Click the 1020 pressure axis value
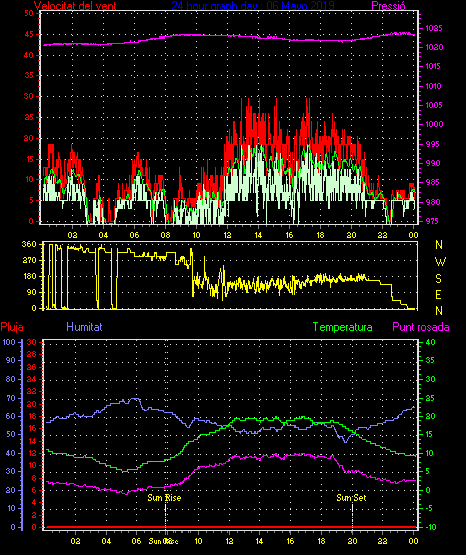This screenshot has height=555, width=466. point(434,47)
